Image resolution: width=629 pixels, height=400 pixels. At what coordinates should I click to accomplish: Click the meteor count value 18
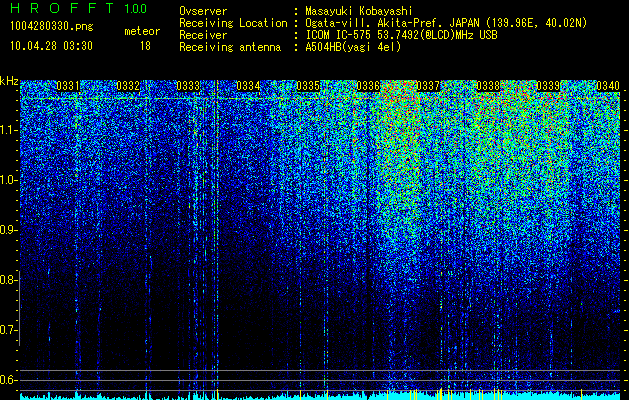point(145,46)
